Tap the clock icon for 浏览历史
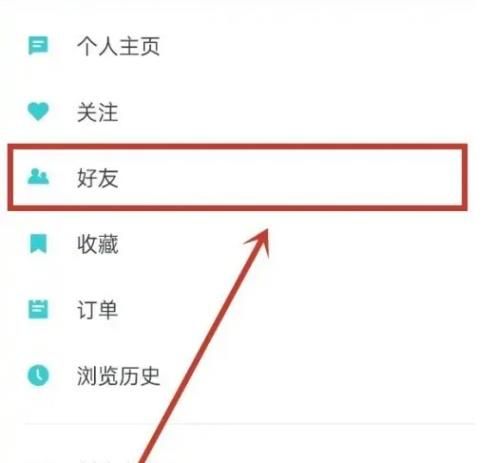 38,375
